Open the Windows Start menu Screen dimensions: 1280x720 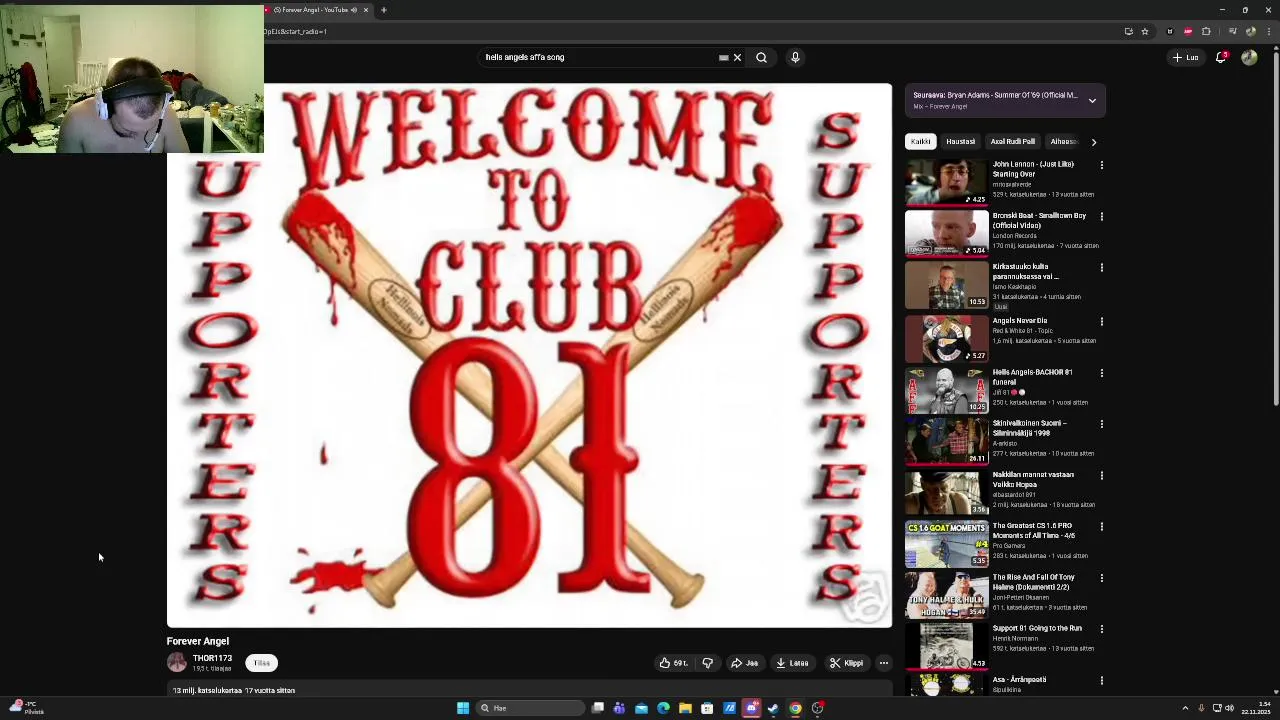click(x=463, y=708)
